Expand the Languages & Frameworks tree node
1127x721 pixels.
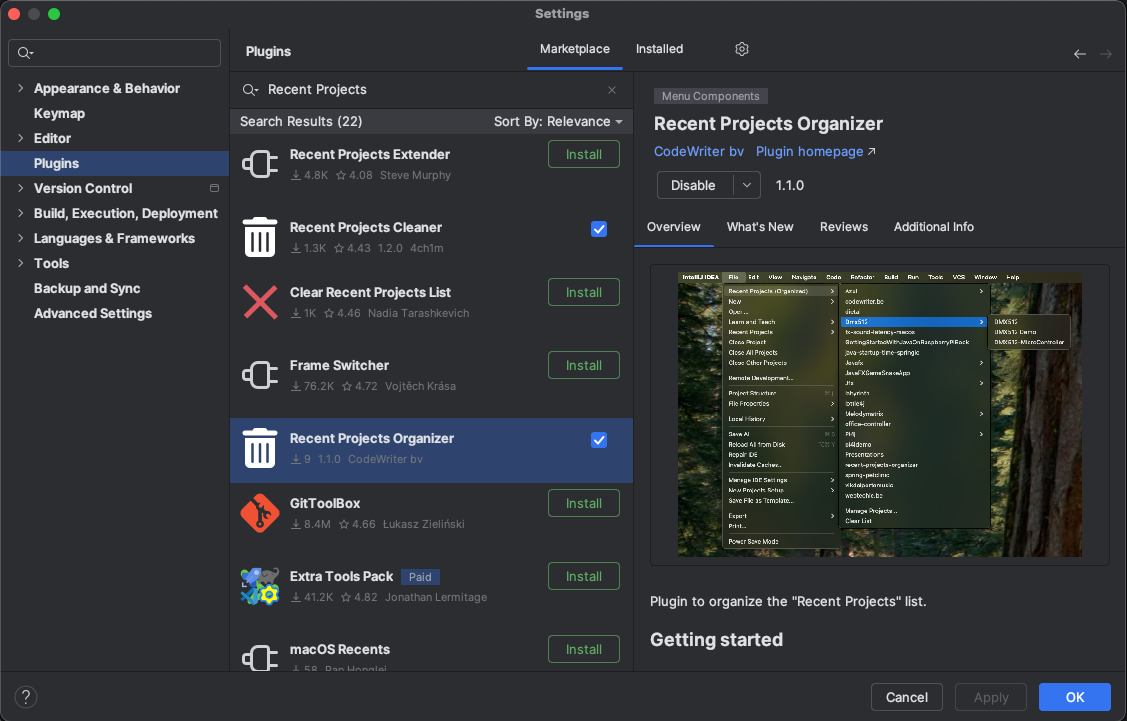click(x=21, y=239)
